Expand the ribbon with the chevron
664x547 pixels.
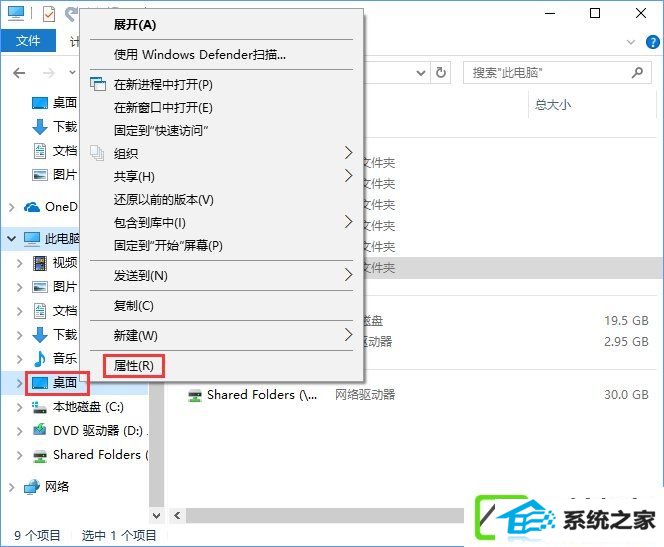(631, 42)
